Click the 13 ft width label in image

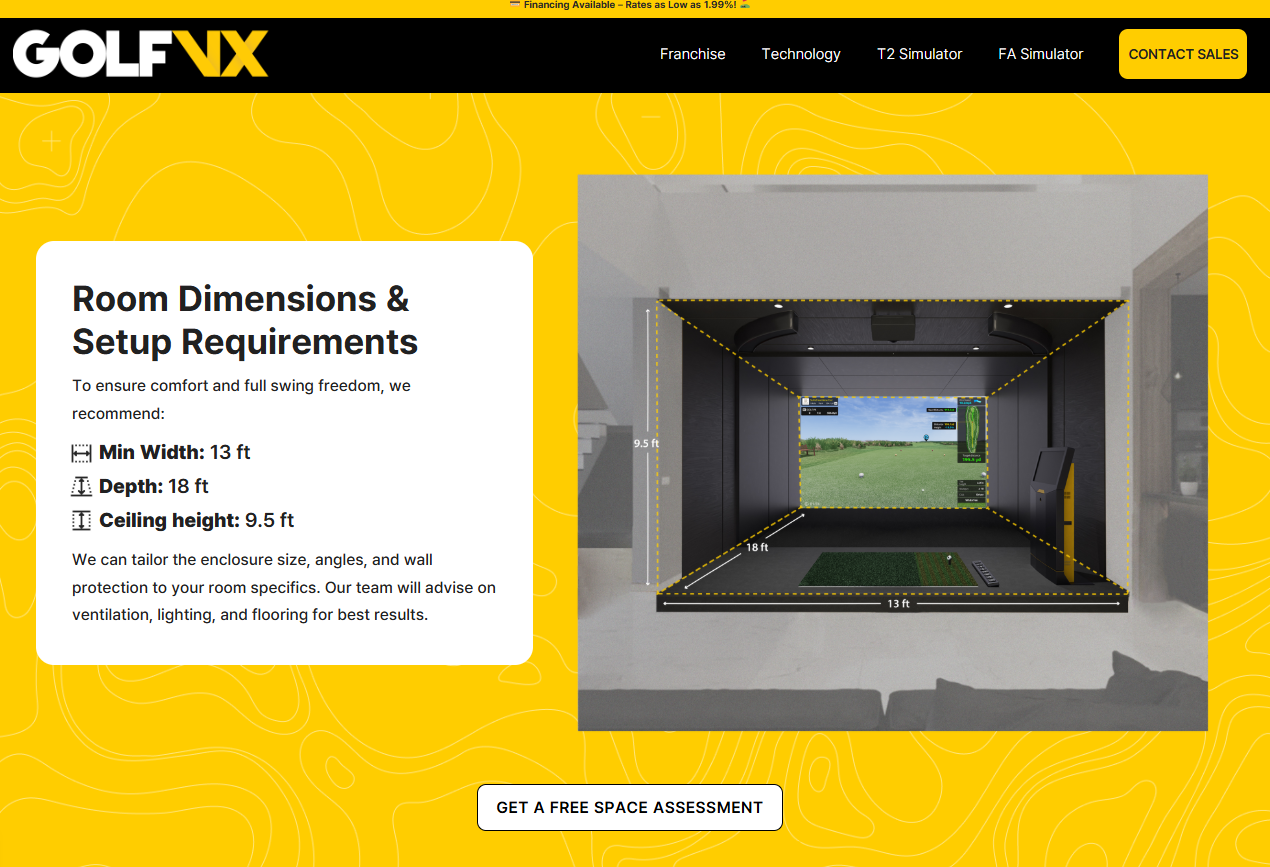[x=898, y=604]
